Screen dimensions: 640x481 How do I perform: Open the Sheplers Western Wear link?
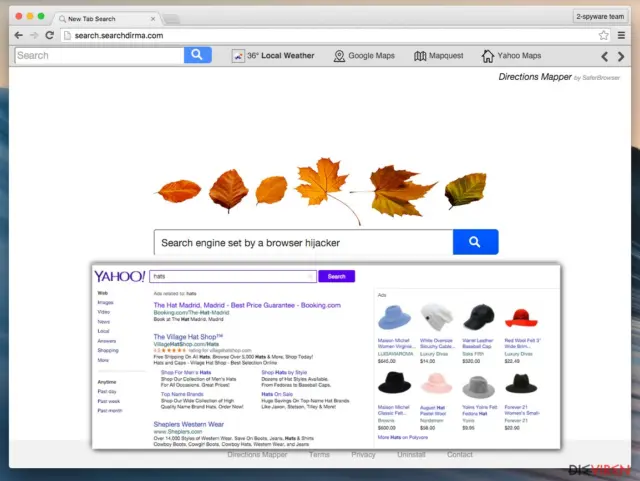click(189, 424)
